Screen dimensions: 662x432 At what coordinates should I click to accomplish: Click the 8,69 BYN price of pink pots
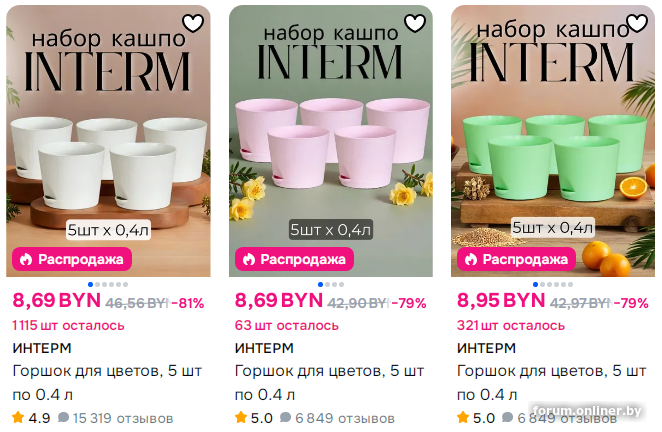[x=279, y=301]
